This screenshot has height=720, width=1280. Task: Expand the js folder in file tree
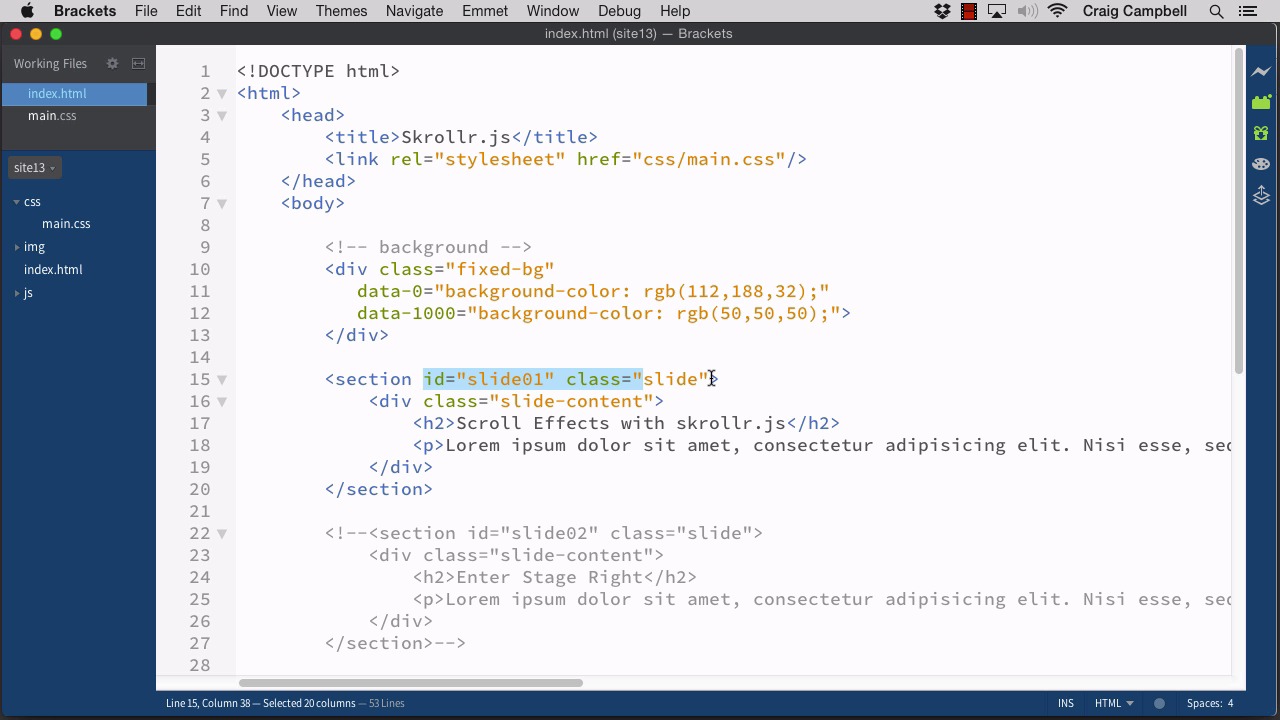click(x=17, y=293)
